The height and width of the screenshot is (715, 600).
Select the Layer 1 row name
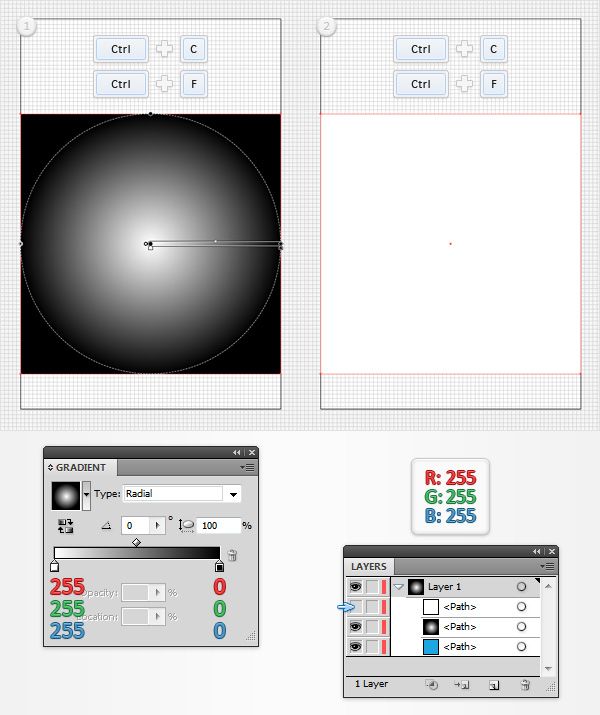point(444,587)
